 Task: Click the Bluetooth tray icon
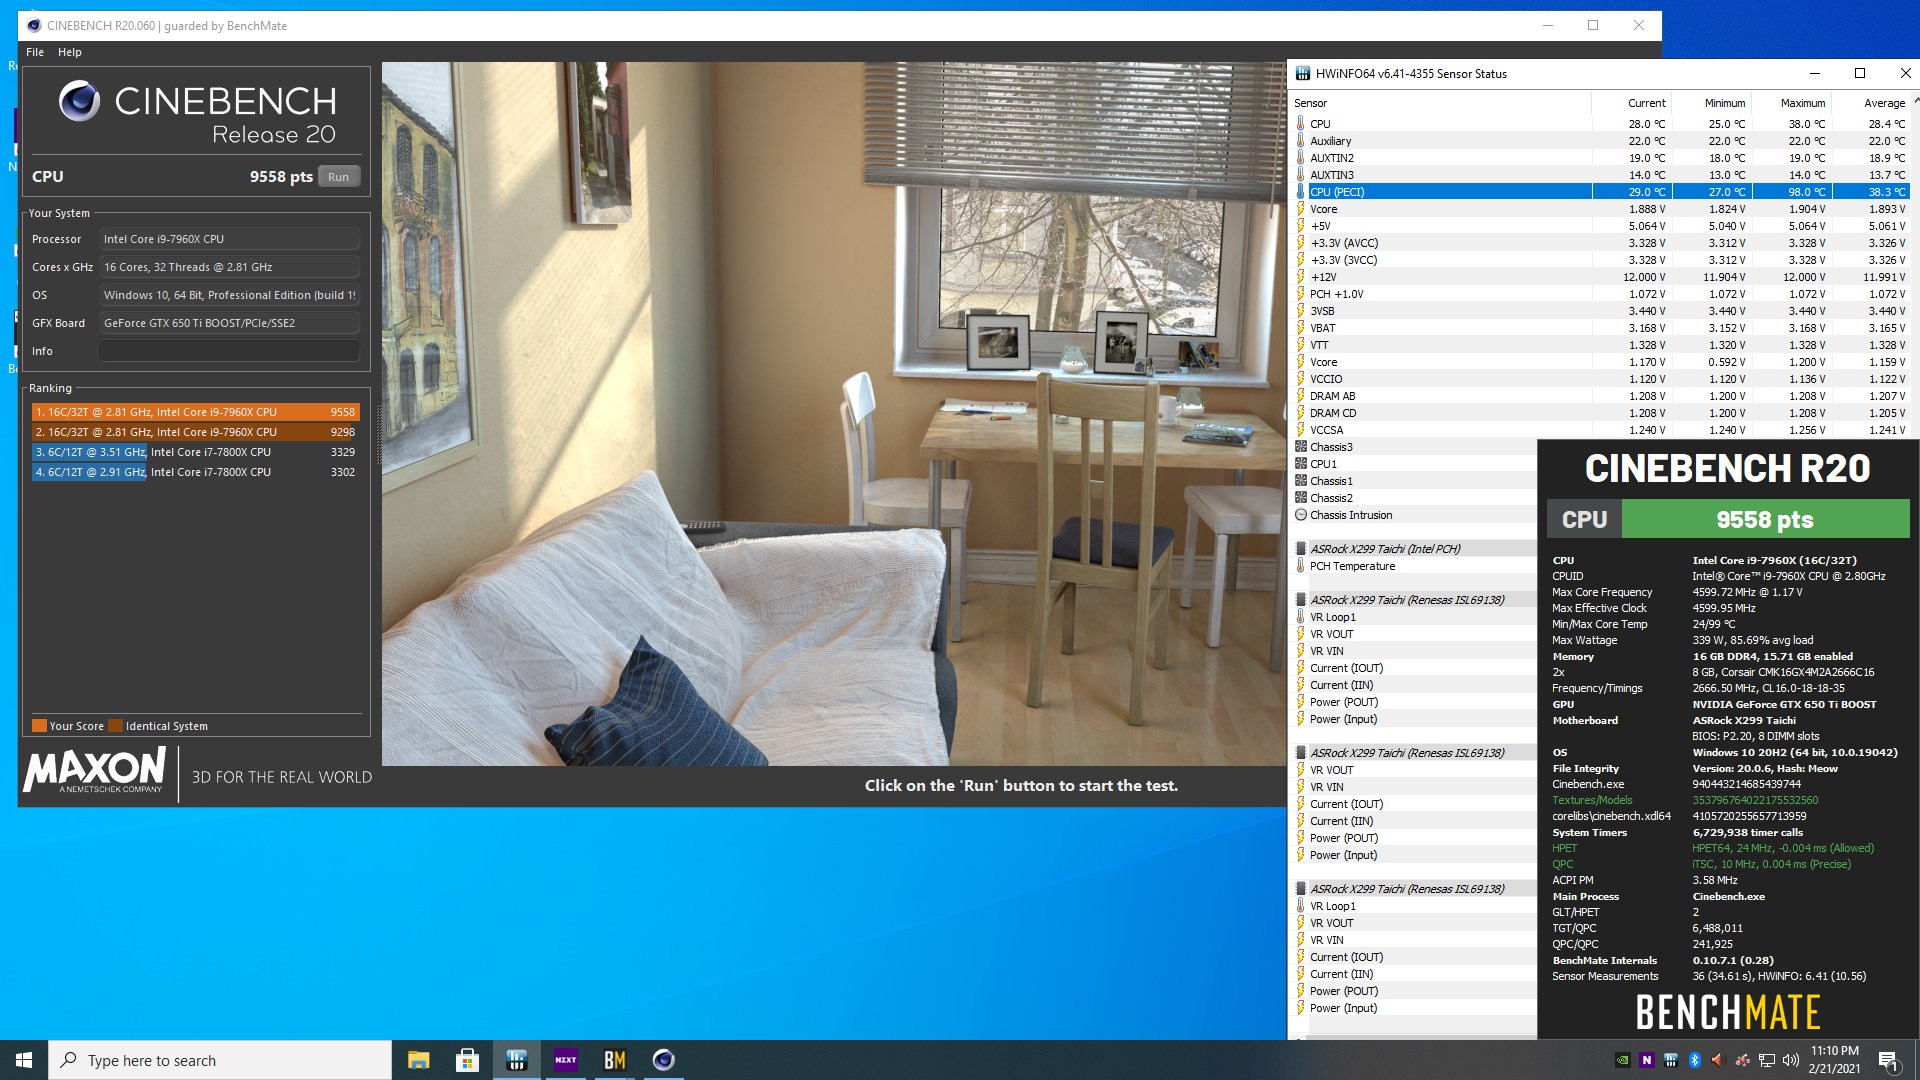coord(1694,1060)
